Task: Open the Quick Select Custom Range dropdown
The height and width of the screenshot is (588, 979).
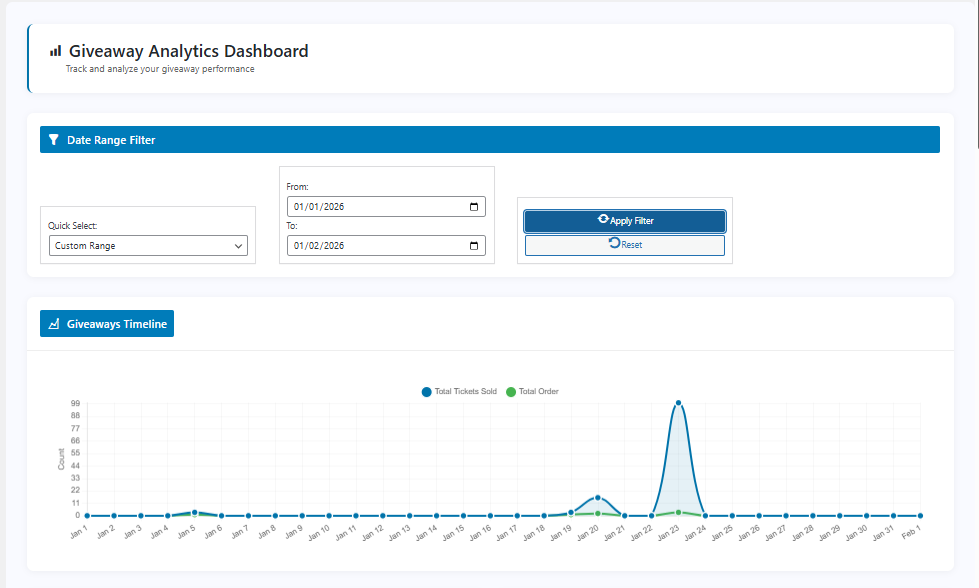Action: click(148, 246)
